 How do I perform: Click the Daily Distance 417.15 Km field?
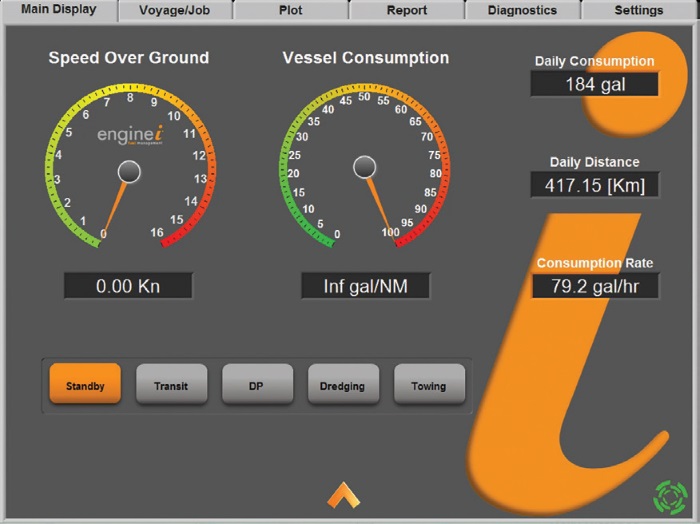(x=594, y=185)
